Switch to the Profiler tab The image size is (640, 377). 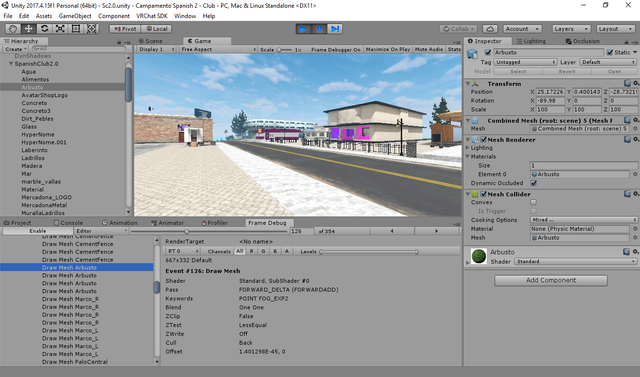pos(215,223)
